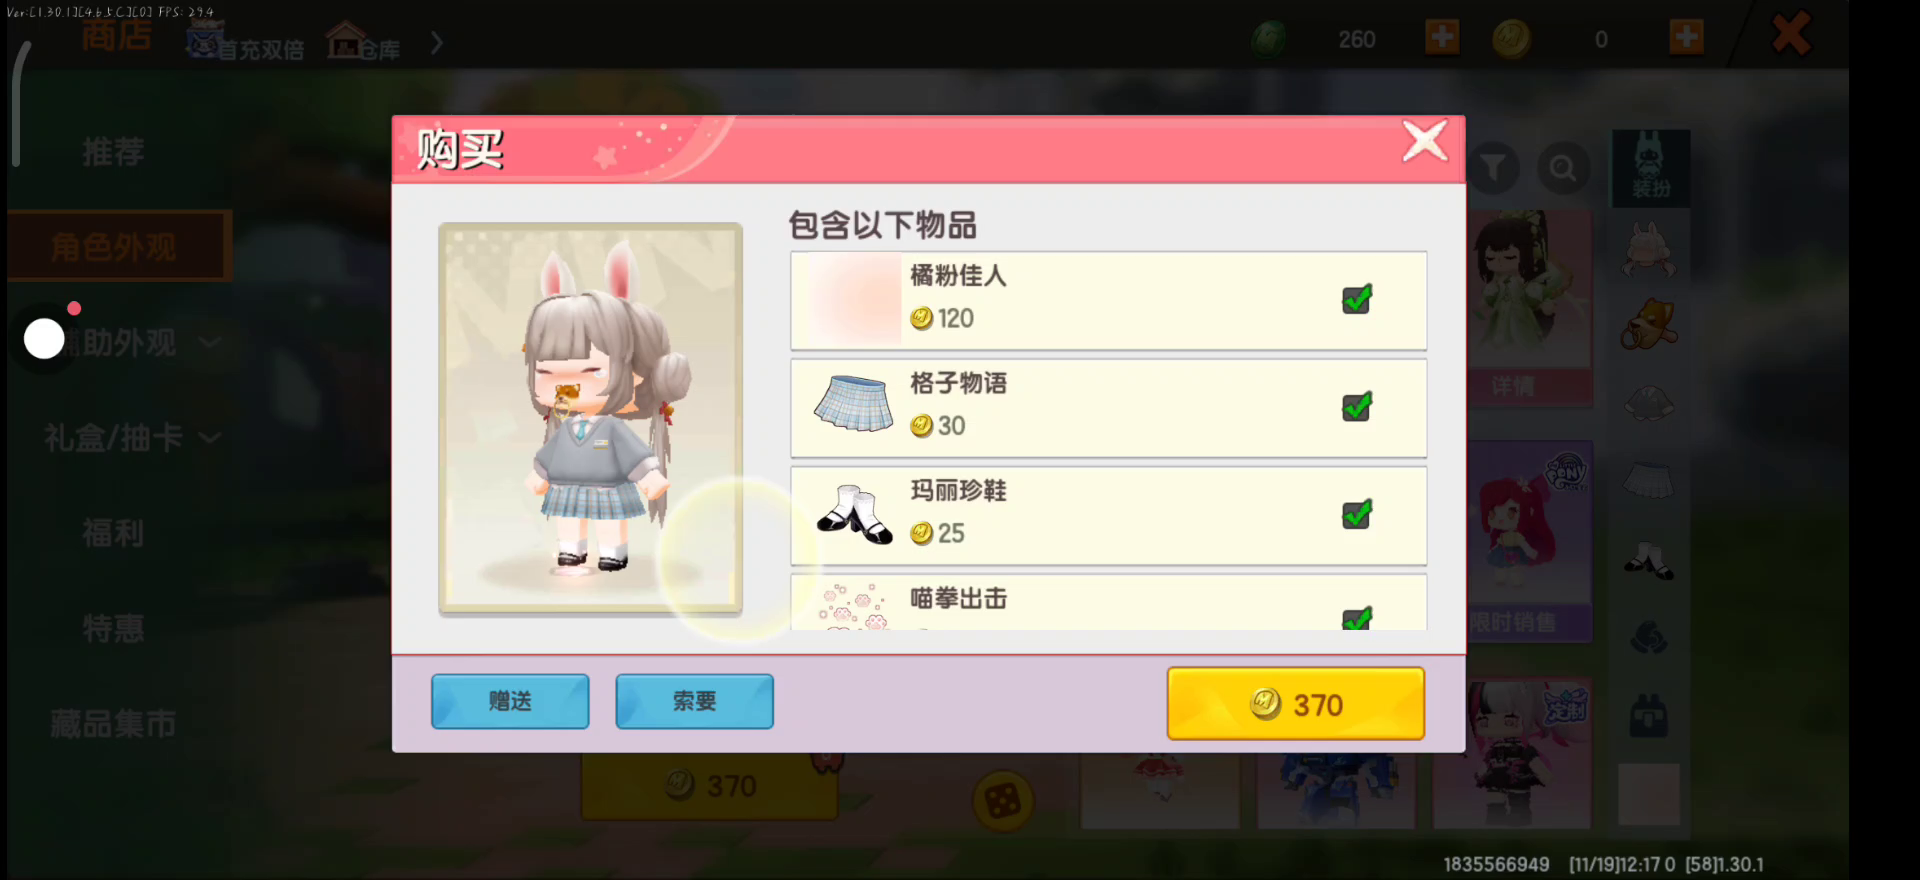Click the 索要 request button
The image size is (1920, 880).
(x=694, y=701)
